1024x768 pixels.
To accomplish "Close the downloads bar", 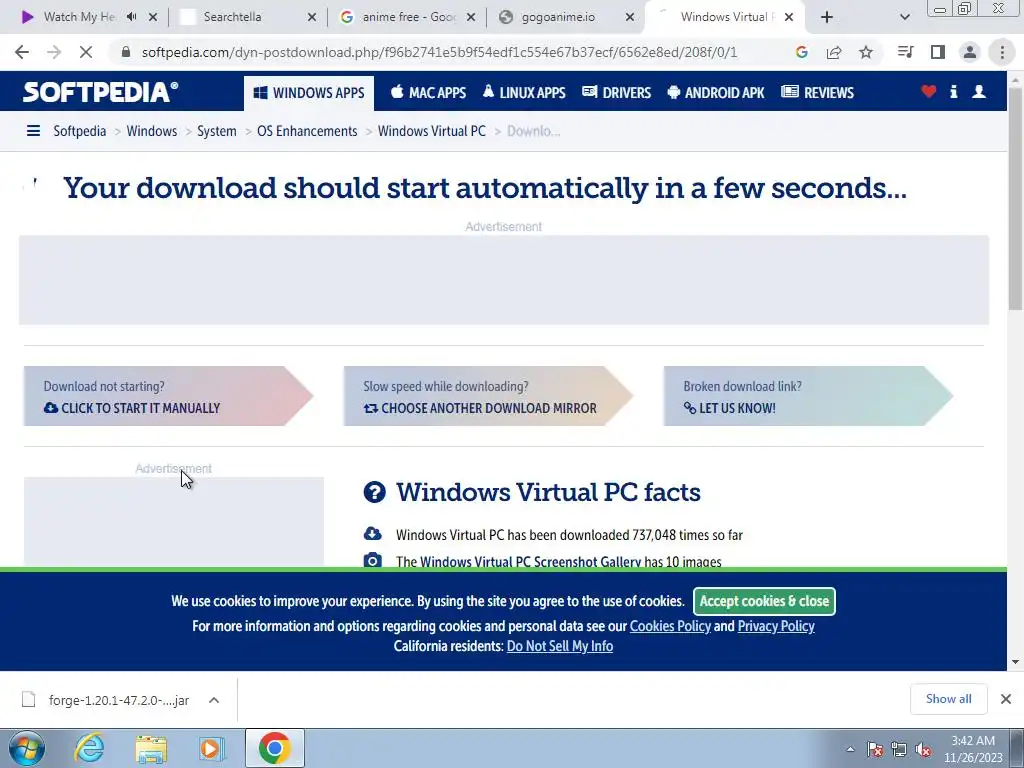I will click(1006, 699).
